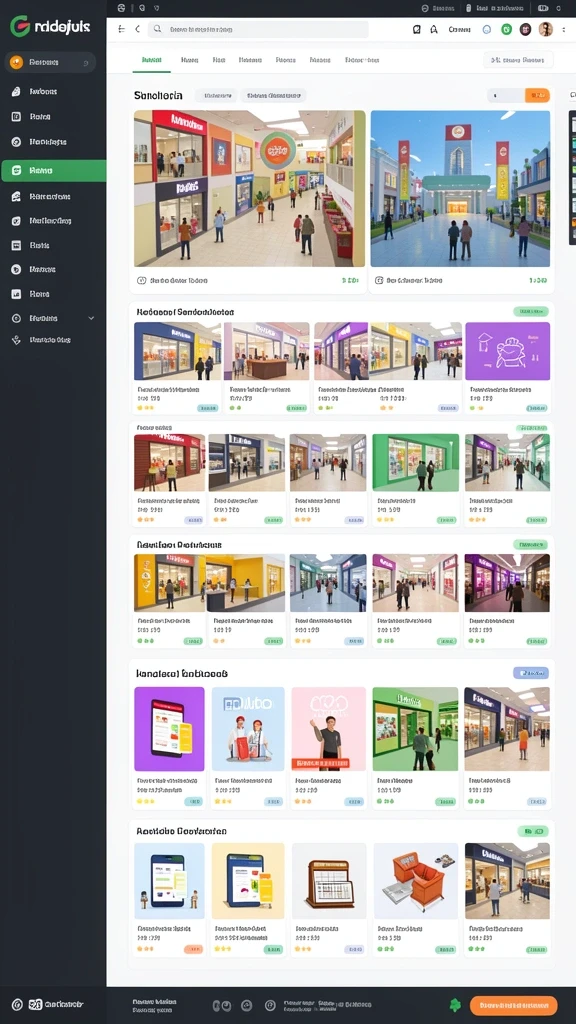This screenshot has width=576, height=1024.
Task: Open the notification bell in the top bar
Action: point(434,29)
